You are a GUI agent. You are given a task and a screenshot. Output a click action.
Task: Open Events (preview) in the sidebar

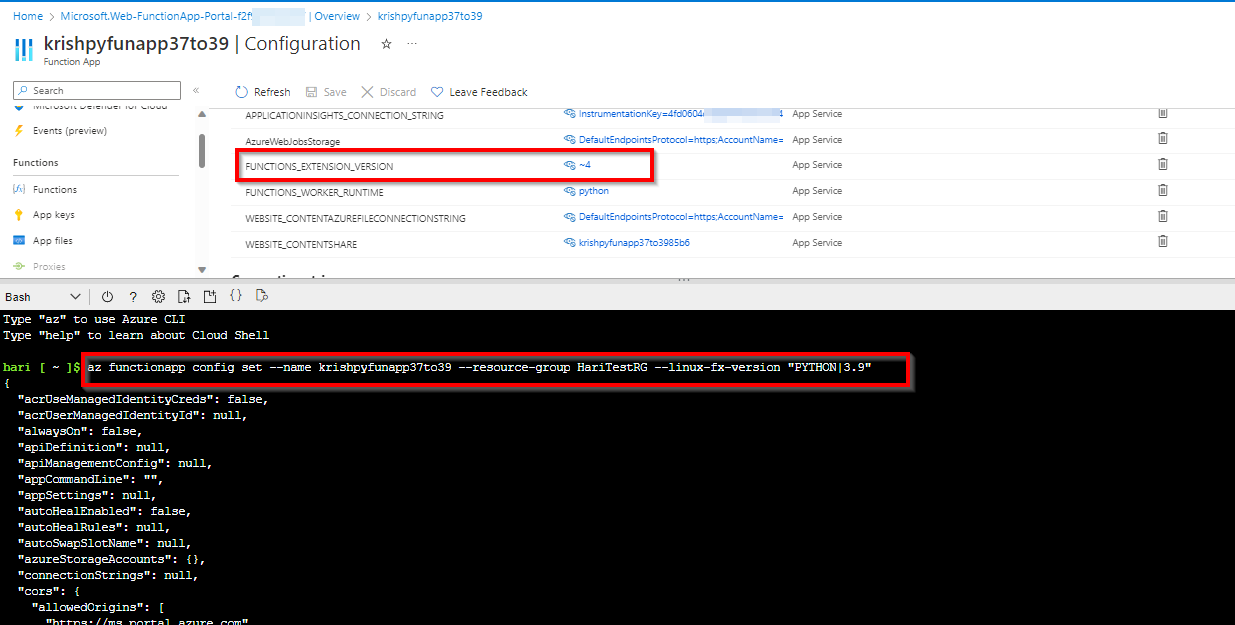pos(70,131)
